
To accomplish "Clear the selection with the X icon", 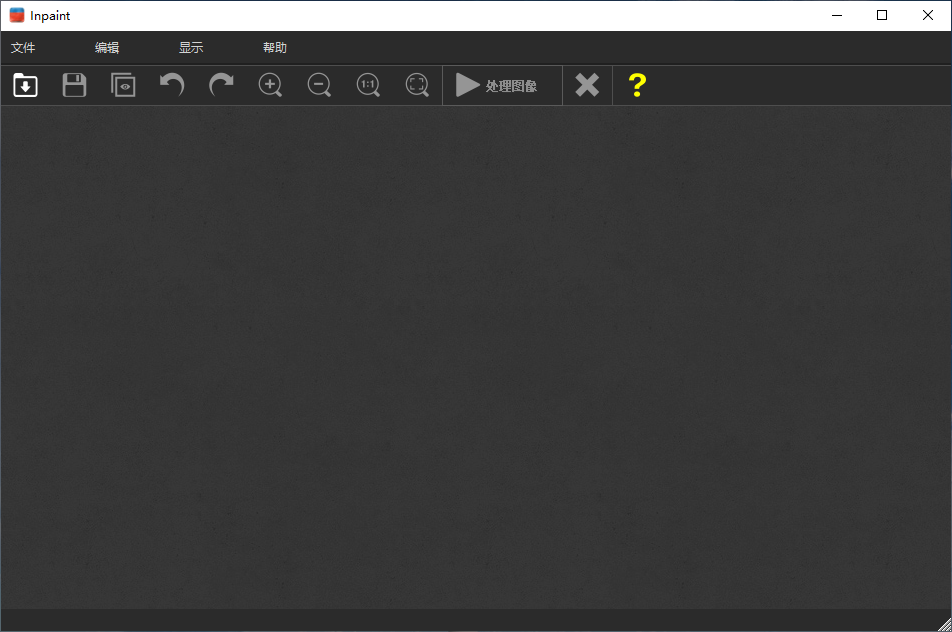I will click(586, 85).
